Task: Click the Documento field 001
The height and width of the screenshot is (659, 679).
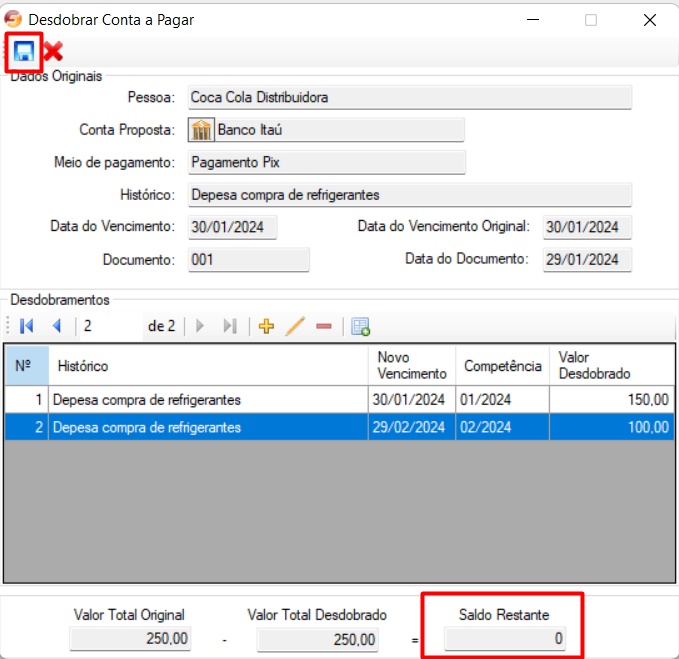Action: [249, 260]
